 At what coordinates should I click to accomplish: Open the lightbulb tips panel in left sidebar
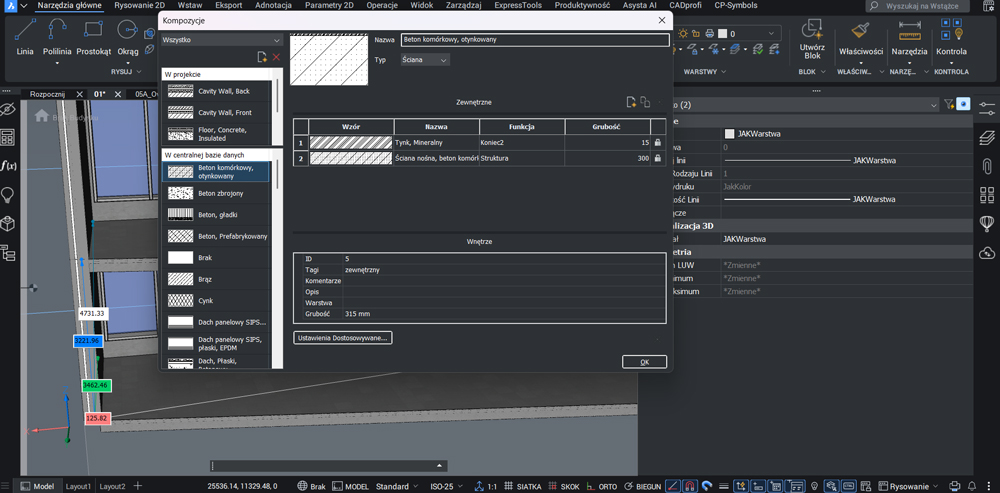pos(8,195)
